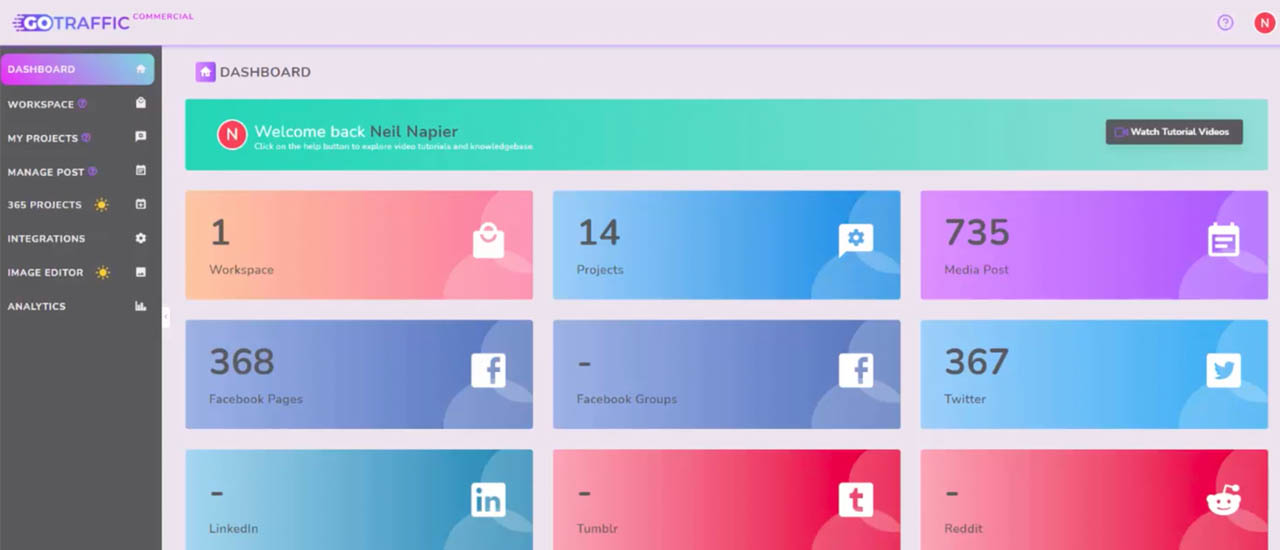
Task: Open the user avatar N in top bar
Action: (1264, 23)
